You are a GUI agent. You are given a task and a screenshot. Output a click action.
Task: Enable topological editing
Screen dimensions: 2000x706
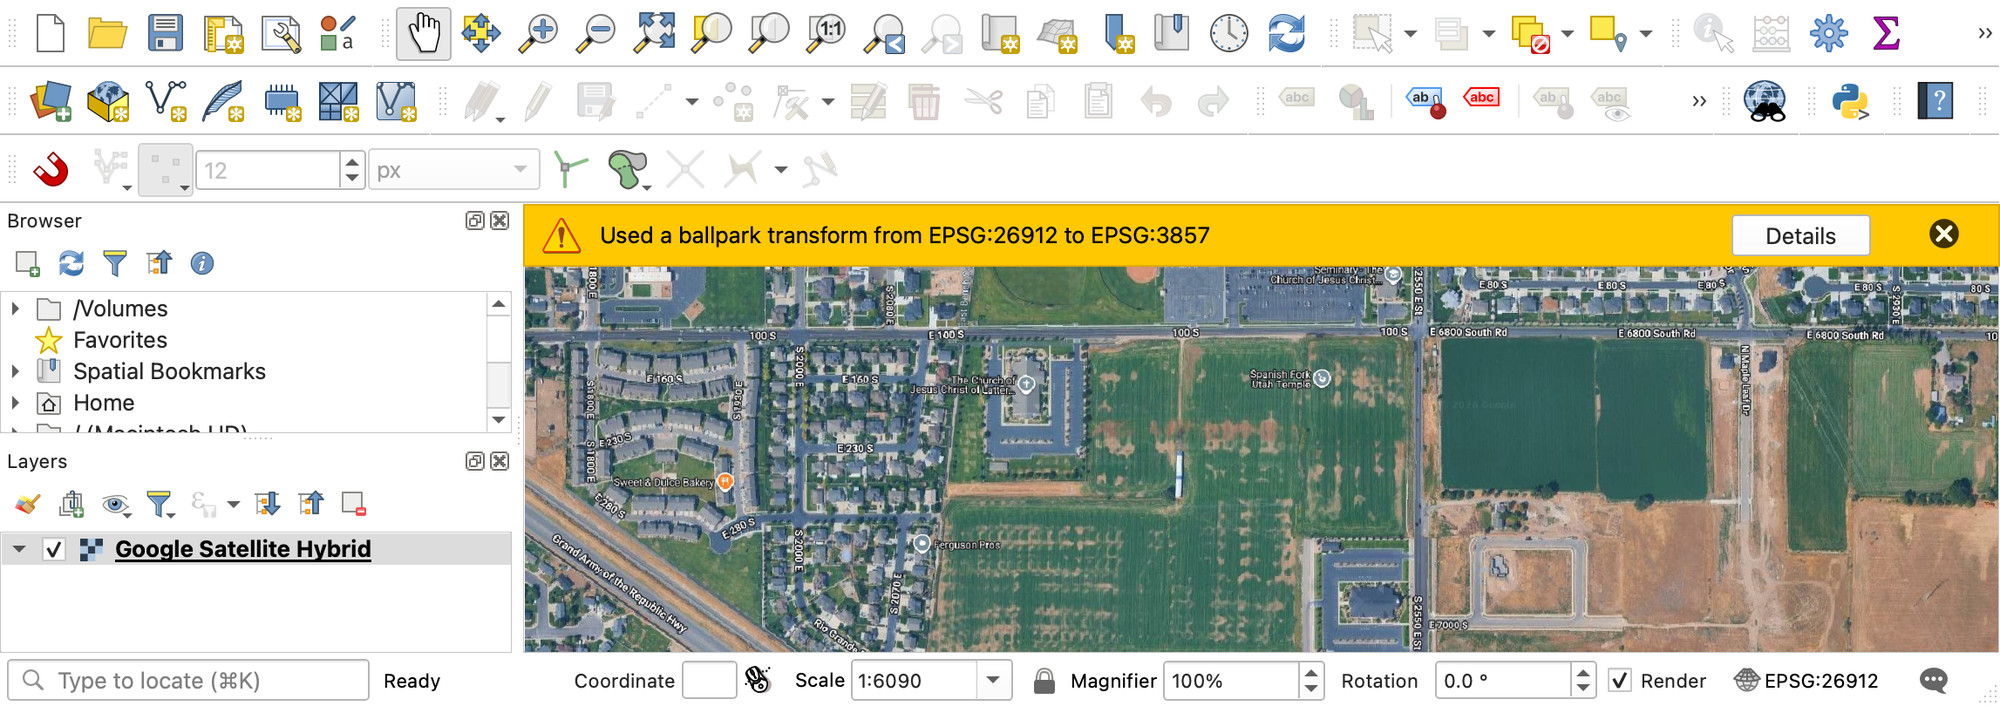[x=570, y=169]
